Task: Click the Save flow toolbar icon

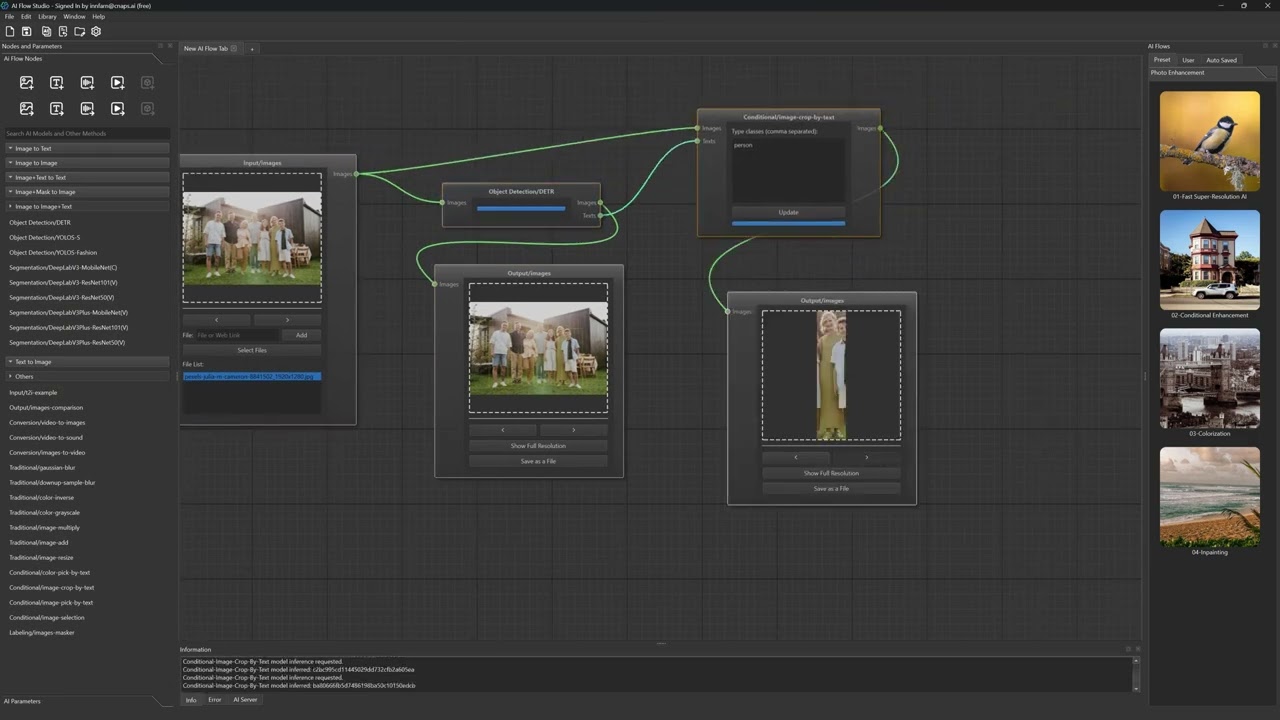Action: click(28, 31)
